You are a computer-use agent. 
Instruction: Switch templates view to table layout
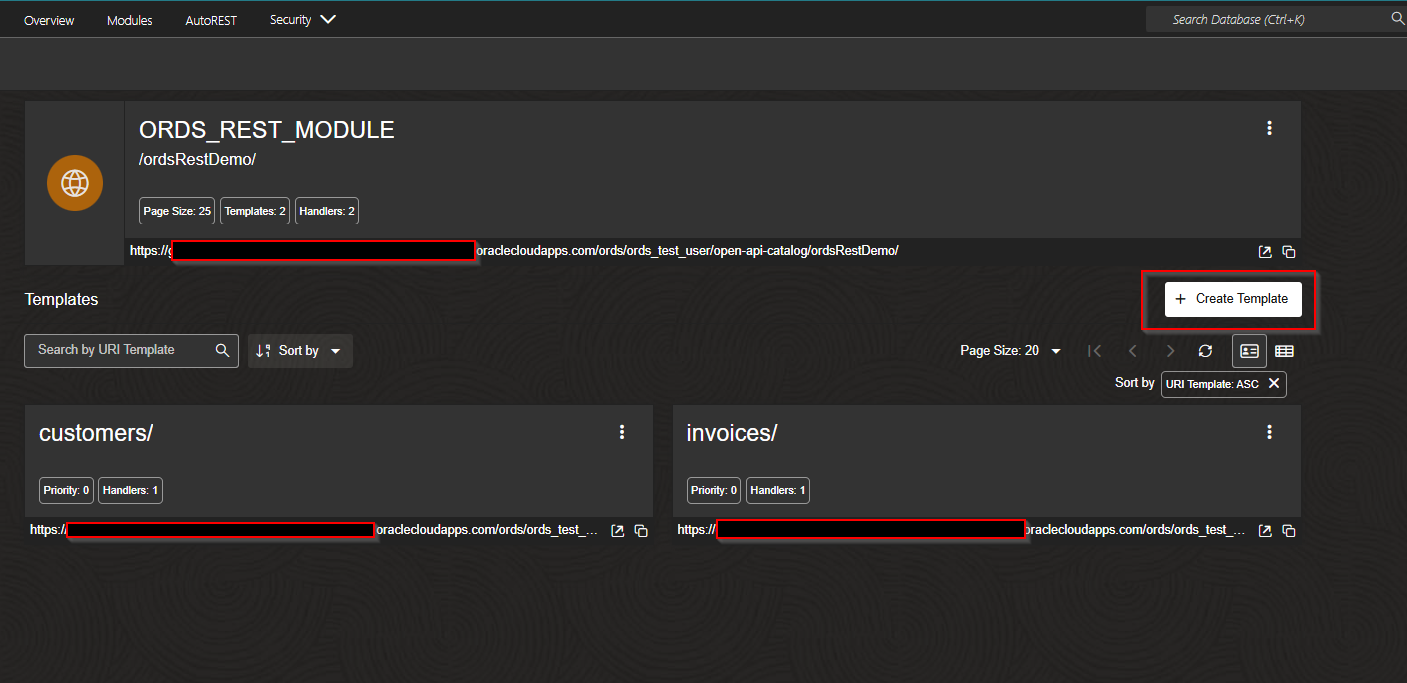click(x=1285, y=351)
